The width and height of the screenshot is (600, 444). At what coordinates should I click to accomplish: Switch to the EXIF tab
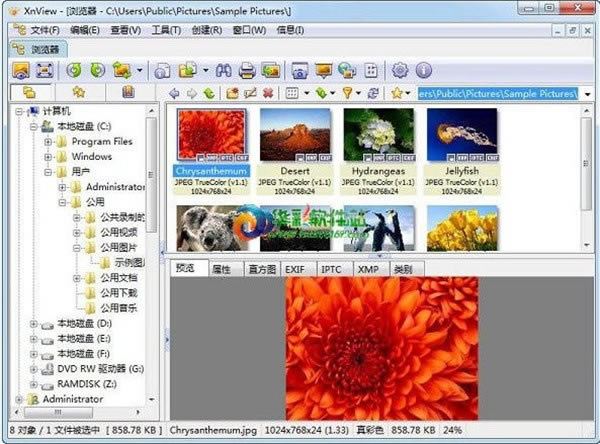295,269
